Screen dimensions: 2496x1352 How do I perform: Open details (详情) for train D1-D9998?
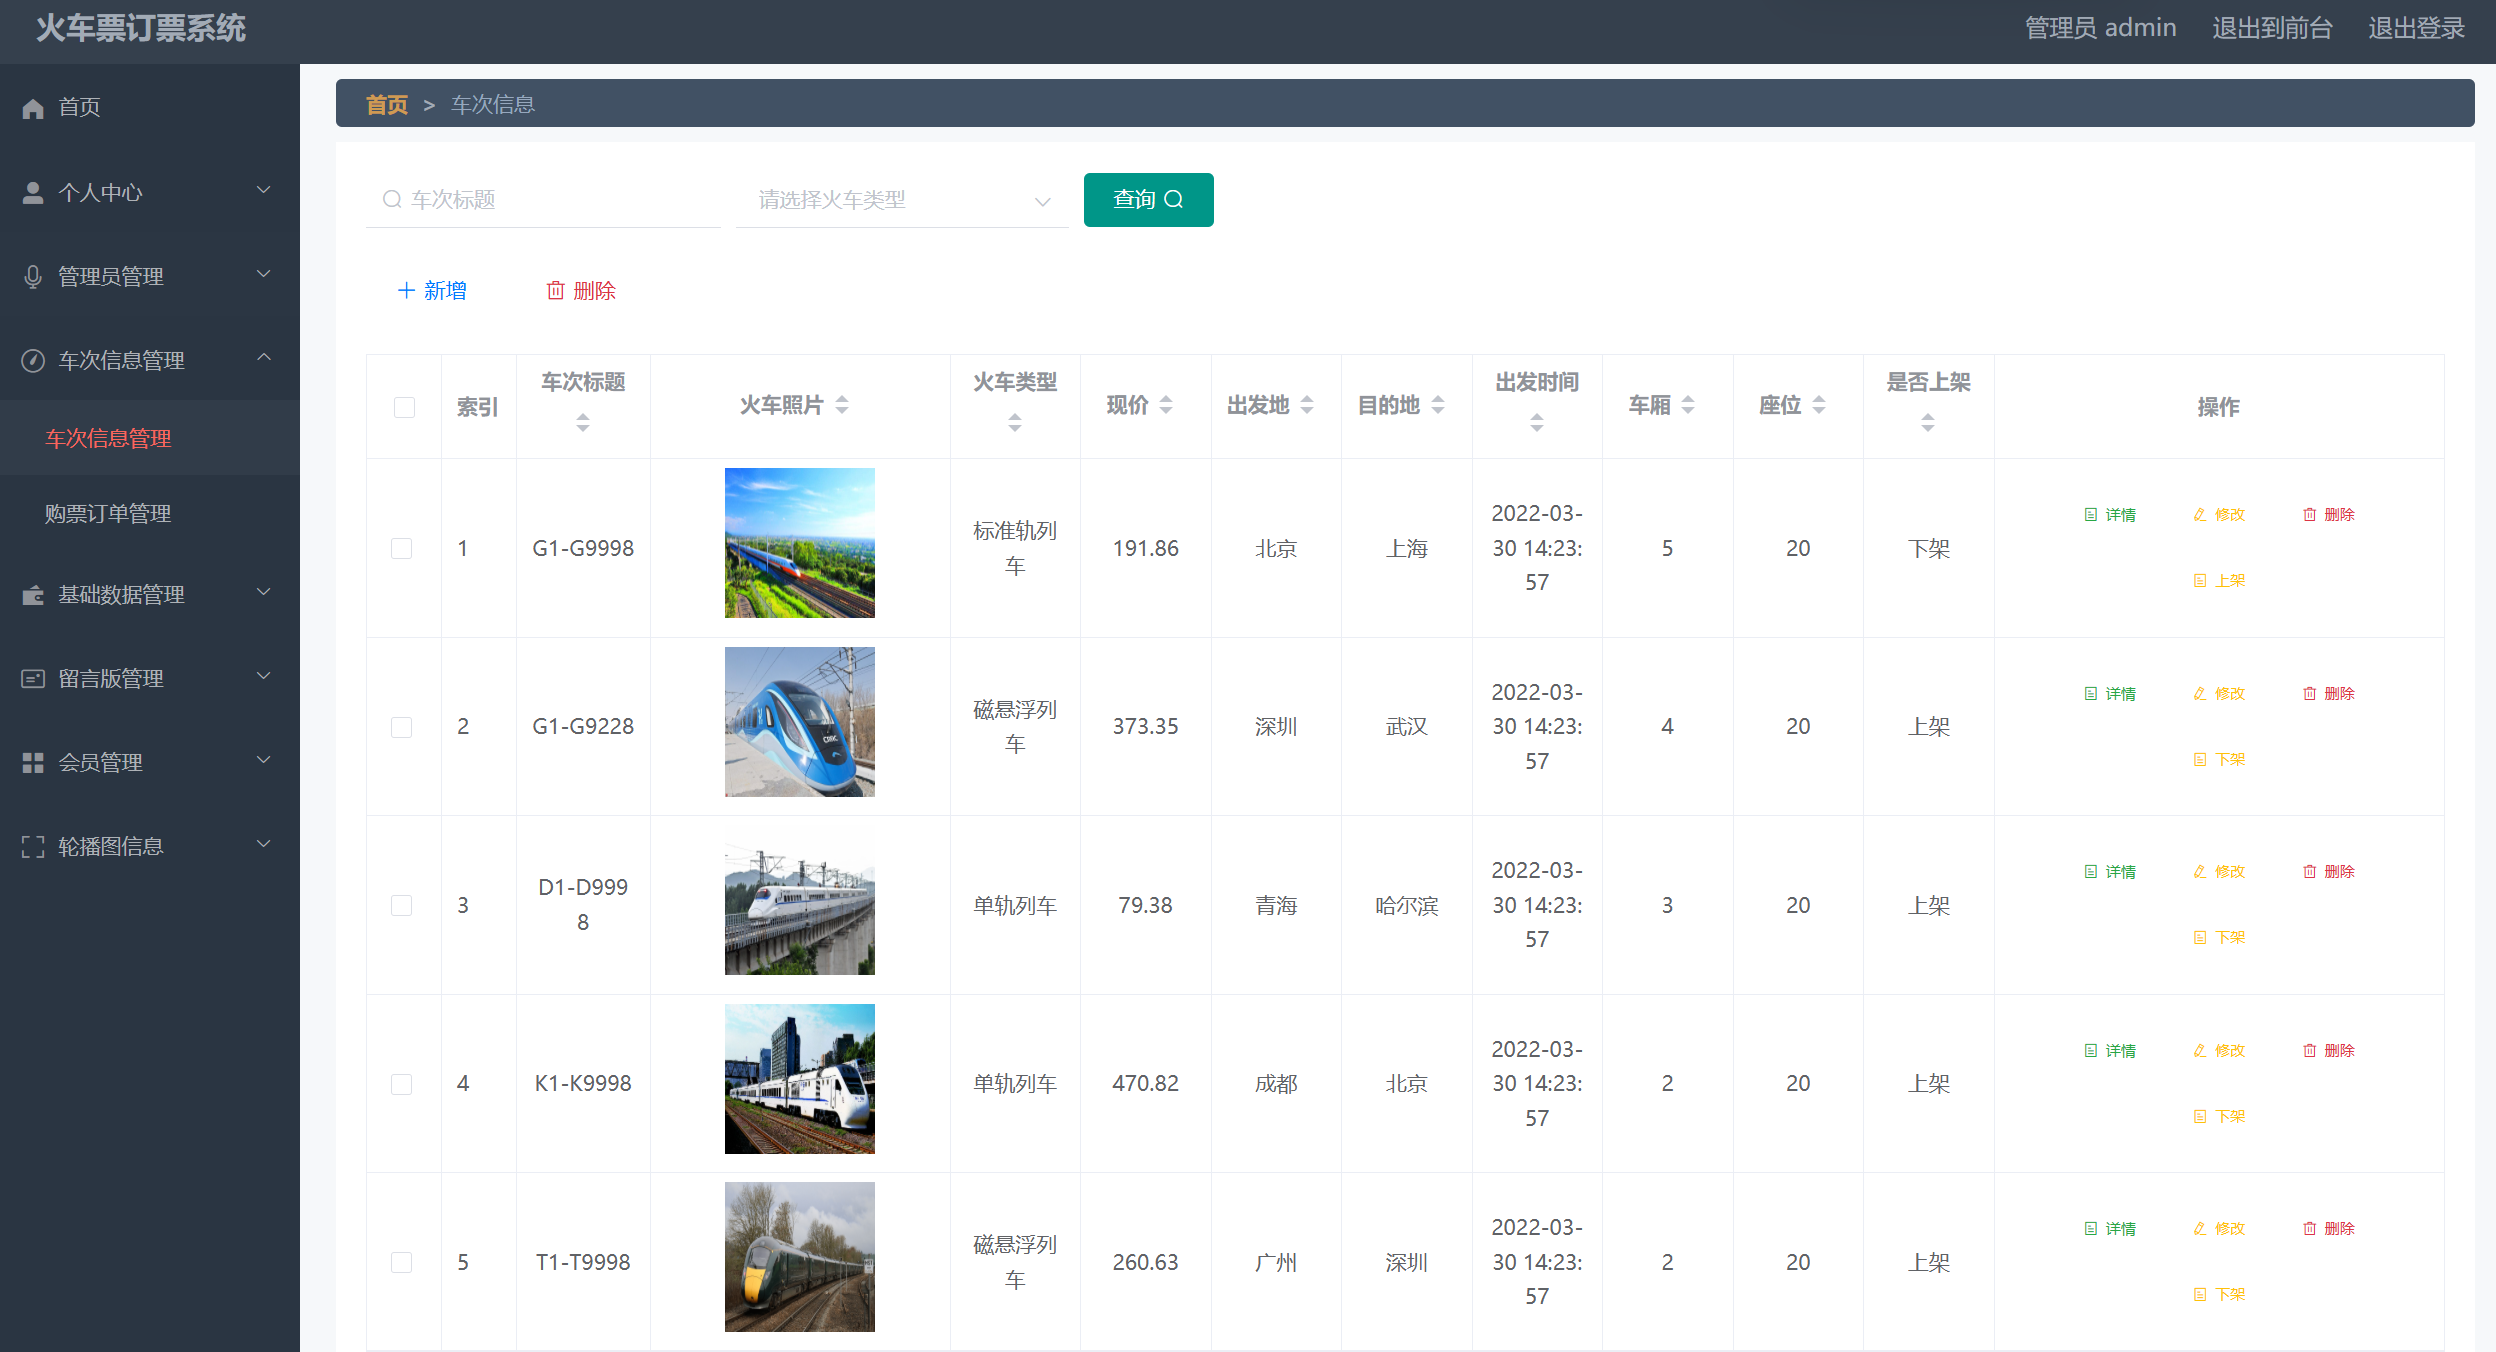2109,872
